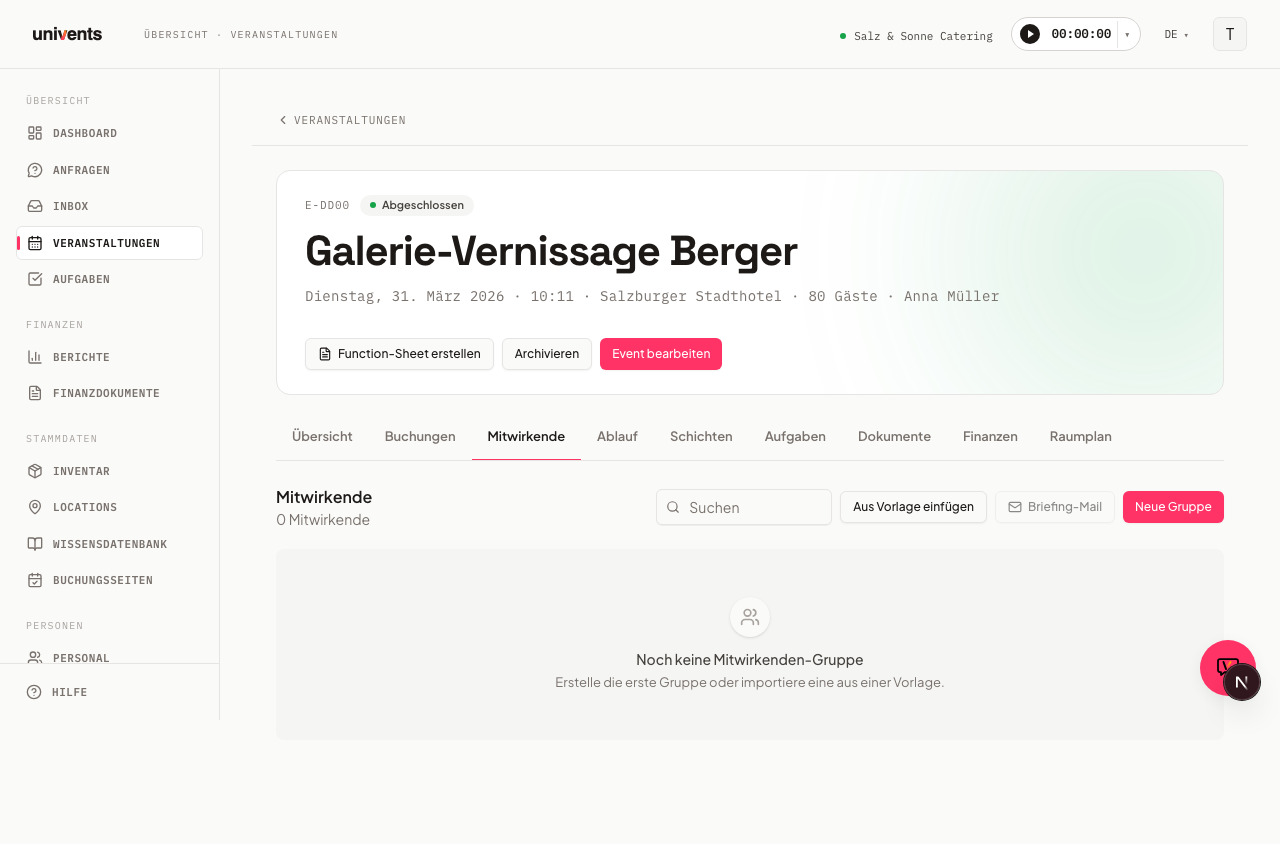
Task: Switch to the Aufgaben tab
Action: (x=795, y=437)
